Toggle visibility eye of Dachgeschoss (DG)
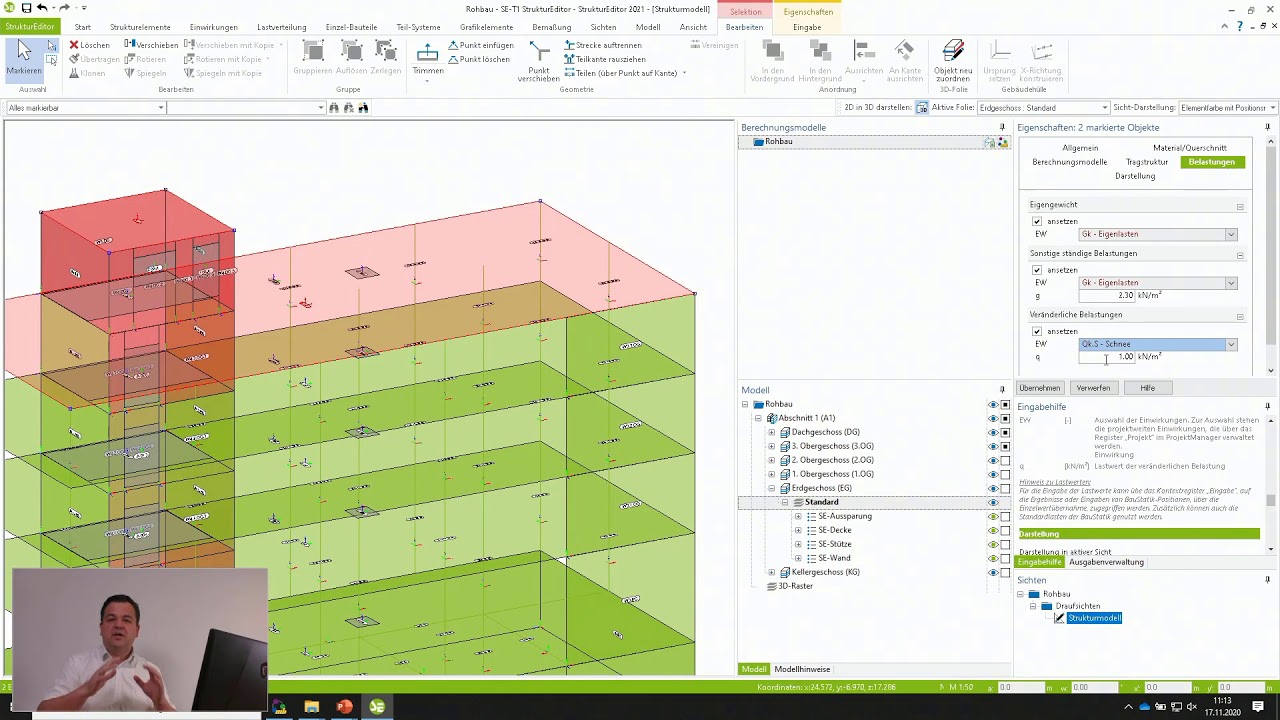This screenshot has height=720, width=1280. tap(993, 432)
